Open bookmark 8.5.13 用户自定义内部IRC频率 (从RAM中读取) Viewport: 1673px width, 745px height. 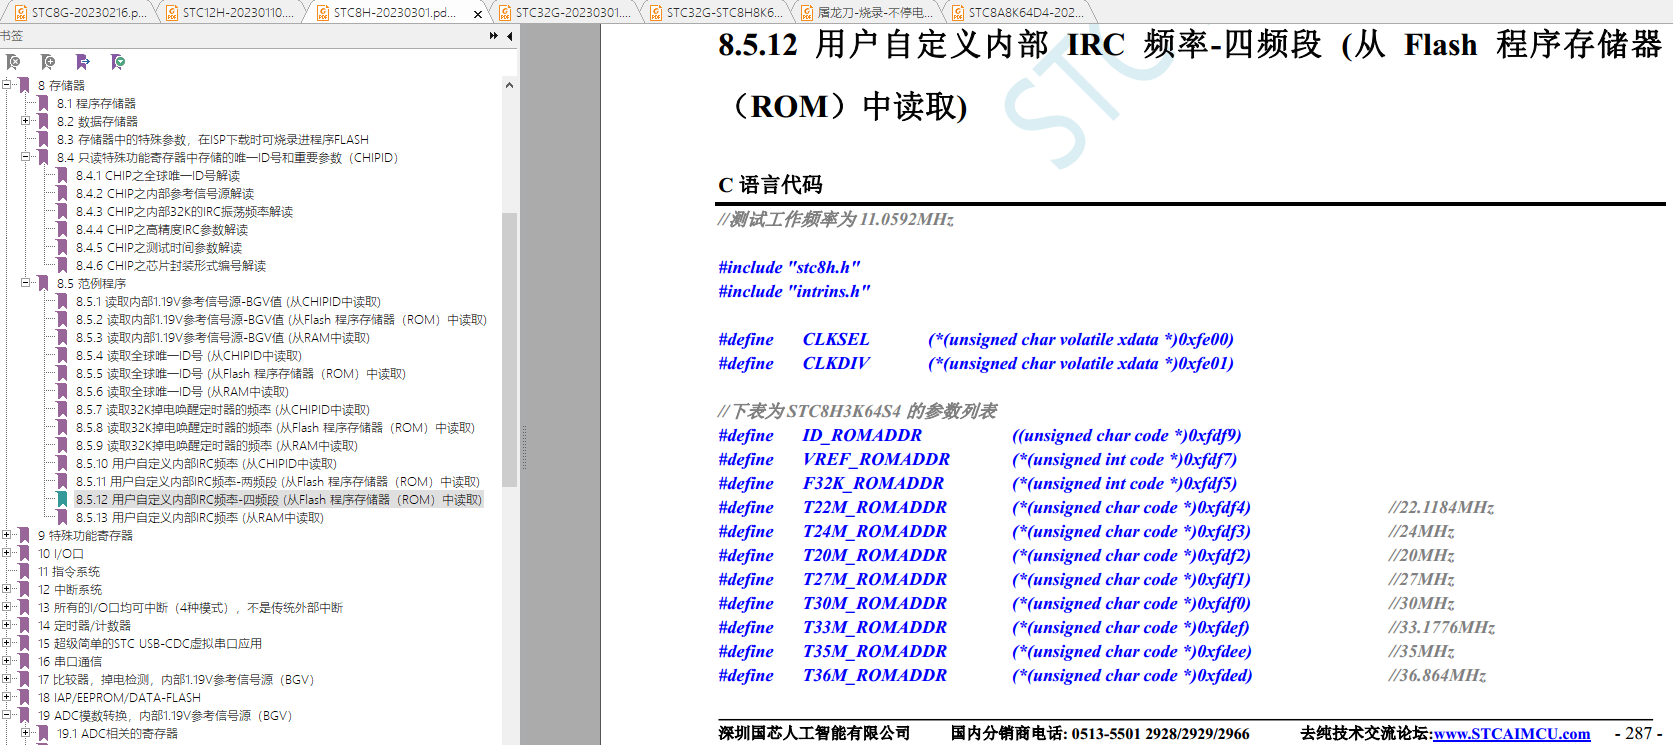coord(200,518)
